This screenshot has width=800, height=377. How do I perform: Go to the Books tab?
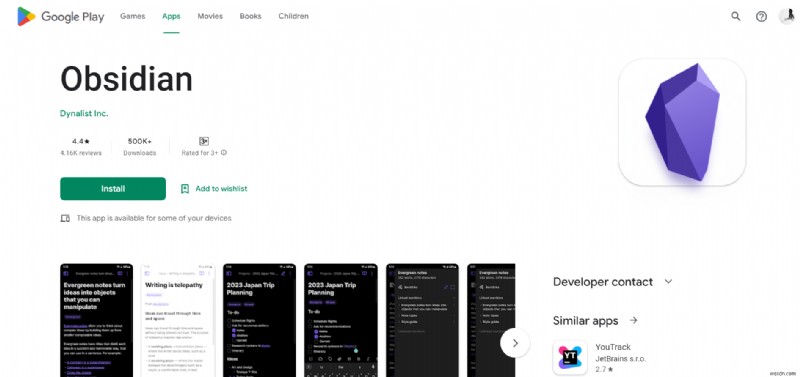point(251,16)
